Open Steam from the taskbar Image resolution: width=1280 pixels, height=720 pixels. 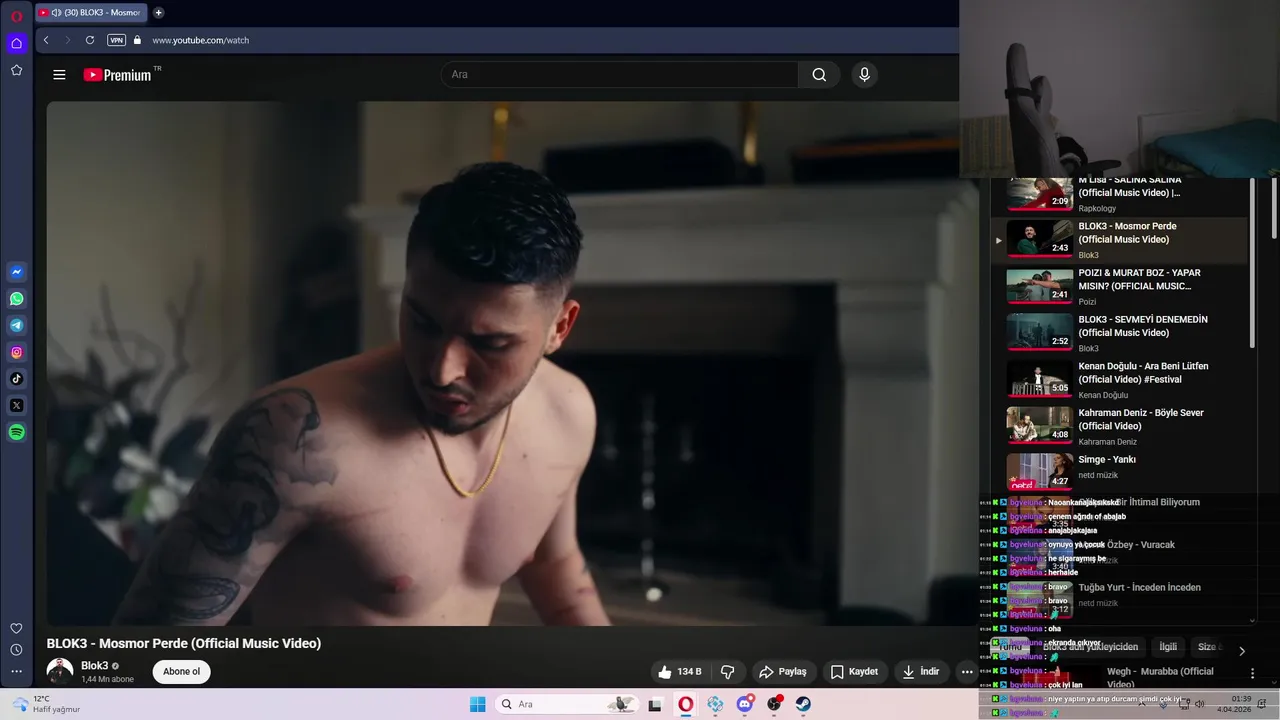tap(803, 704)
